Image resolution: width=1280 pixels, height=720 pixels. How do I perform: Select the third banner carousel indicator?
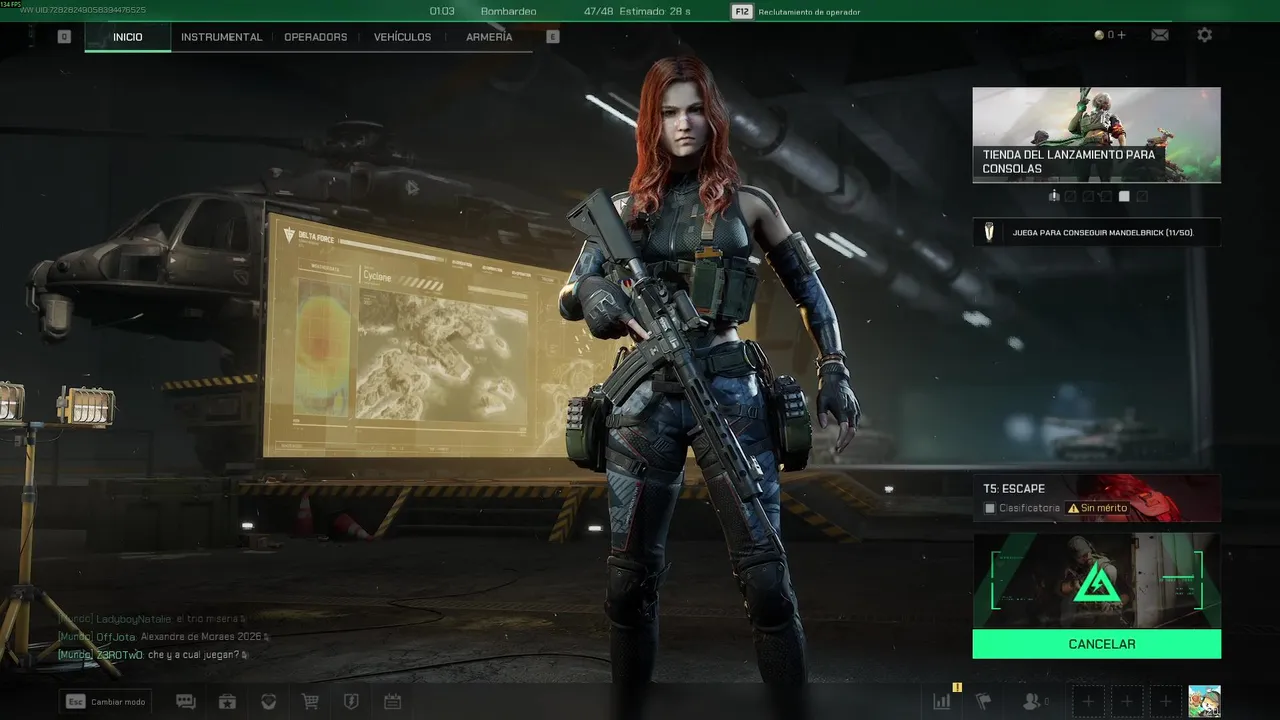(x=1089, y=196)
